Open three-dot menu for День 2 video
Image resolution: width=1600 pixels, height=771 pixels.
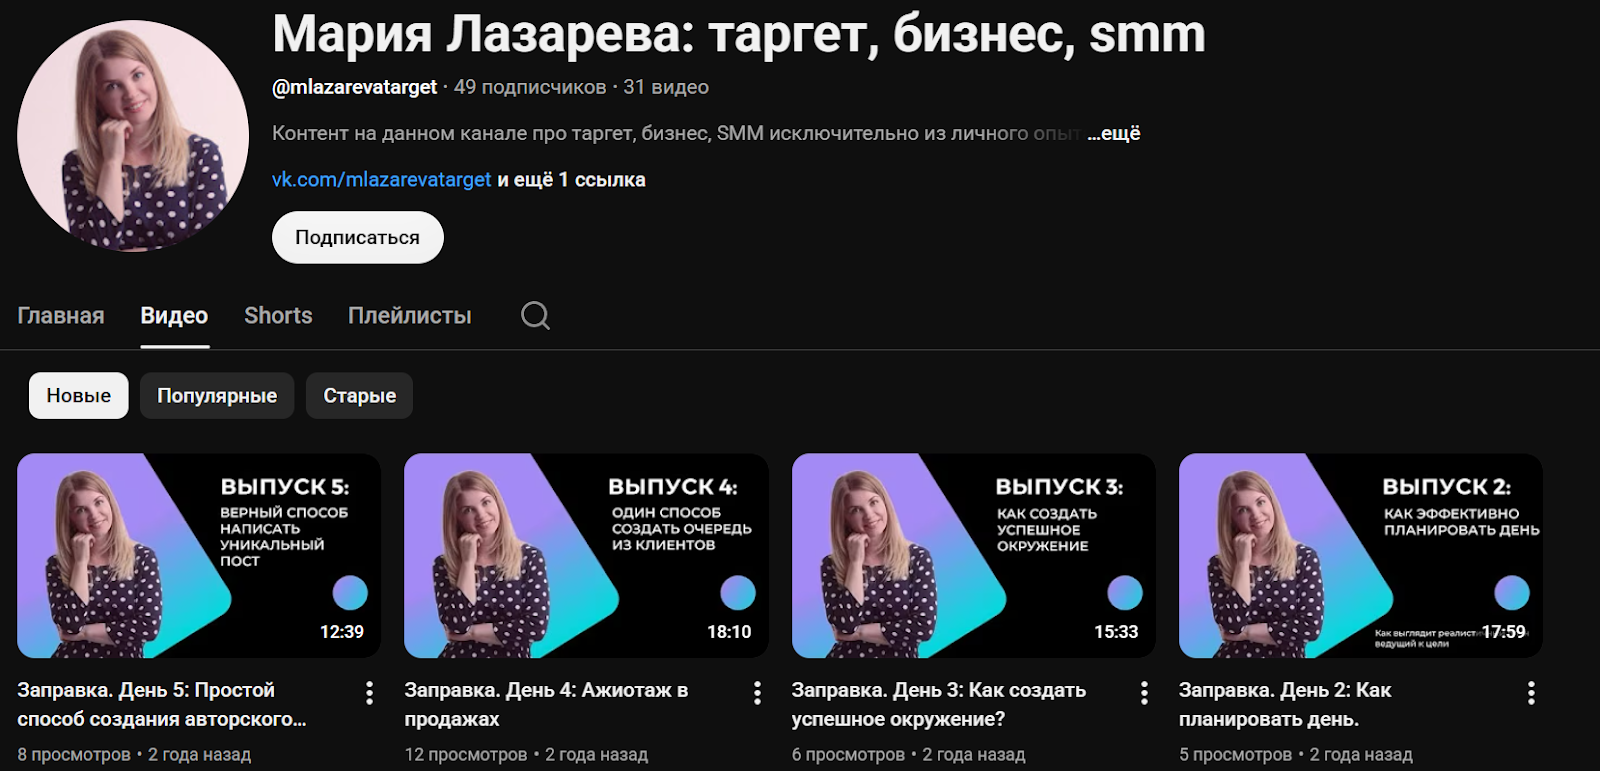pos(1531,693)
